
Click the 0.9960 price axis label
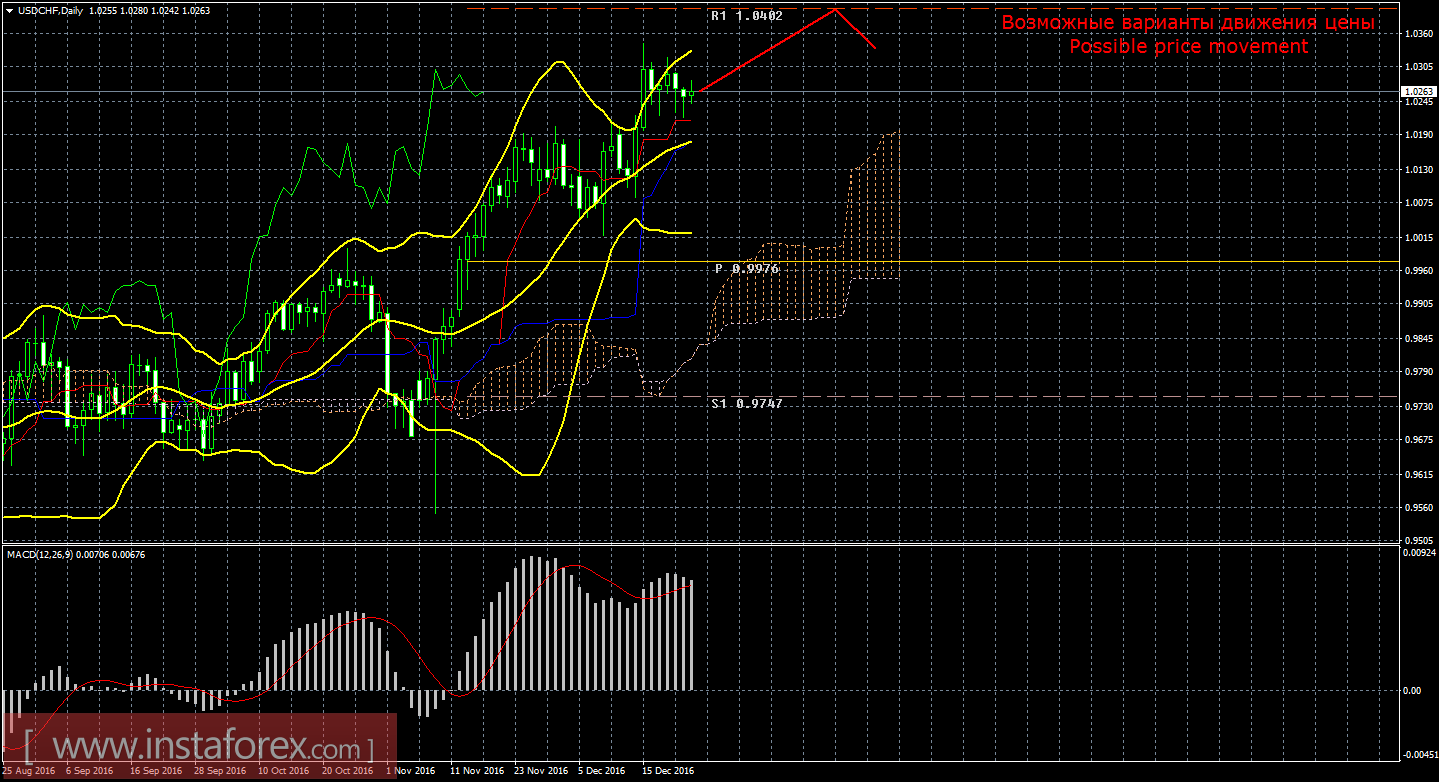click(1418, 271)
